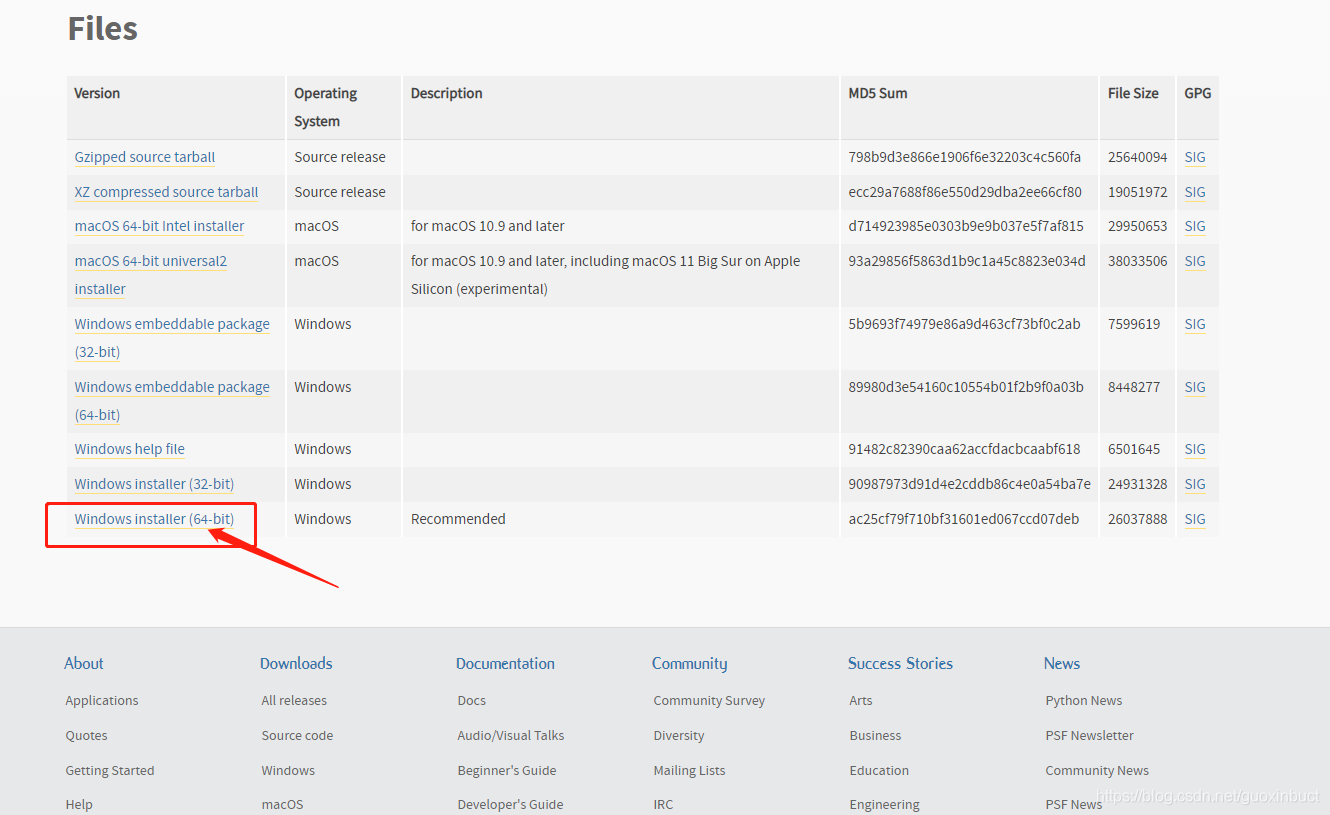Open Windows link under Downloads footer
The image size is (1330, 815).
coord(288,770)
